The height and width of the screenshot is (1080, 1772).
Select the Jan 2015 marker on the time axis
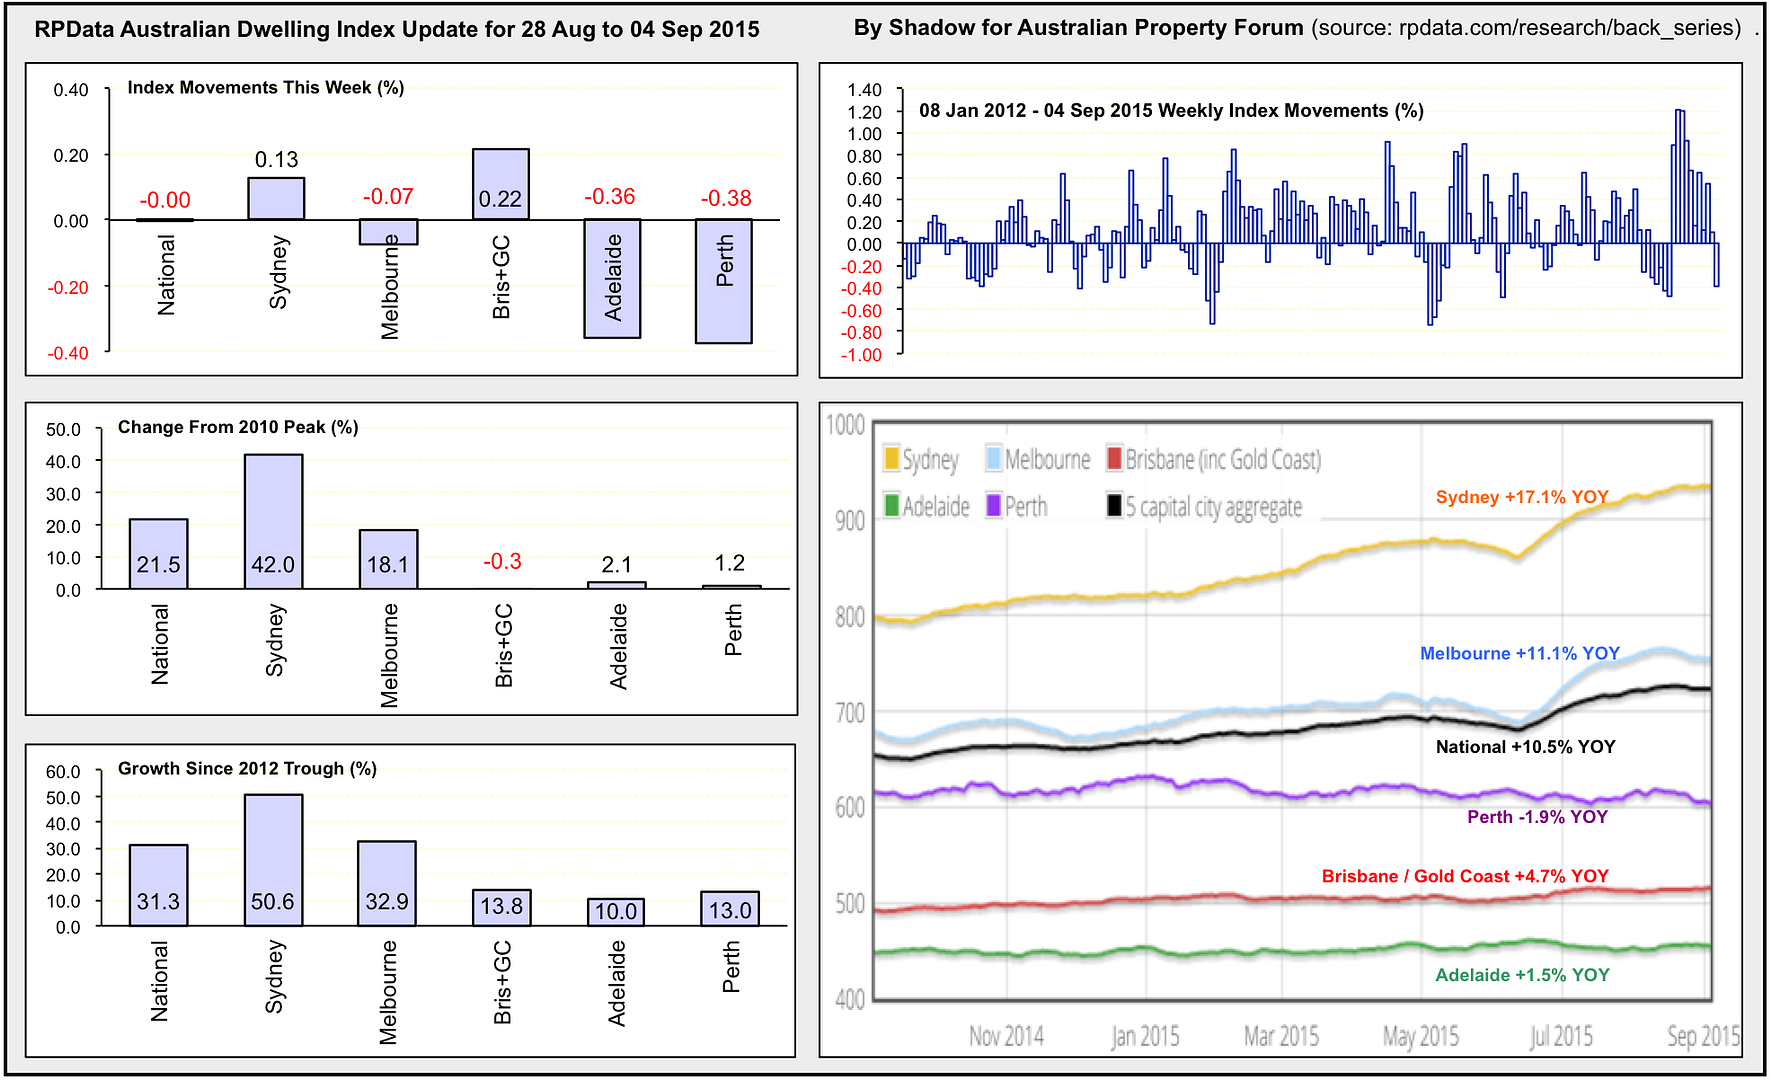pyautogui.click(x=1145, y=1036)
